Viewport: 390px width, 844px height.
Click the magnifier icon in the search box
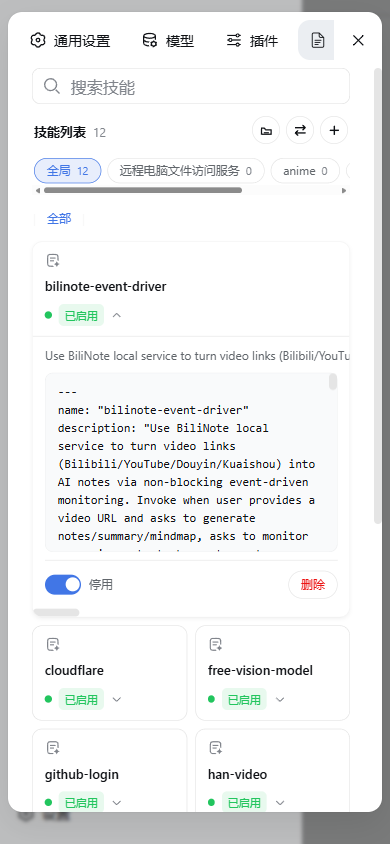tap(52, 86)
